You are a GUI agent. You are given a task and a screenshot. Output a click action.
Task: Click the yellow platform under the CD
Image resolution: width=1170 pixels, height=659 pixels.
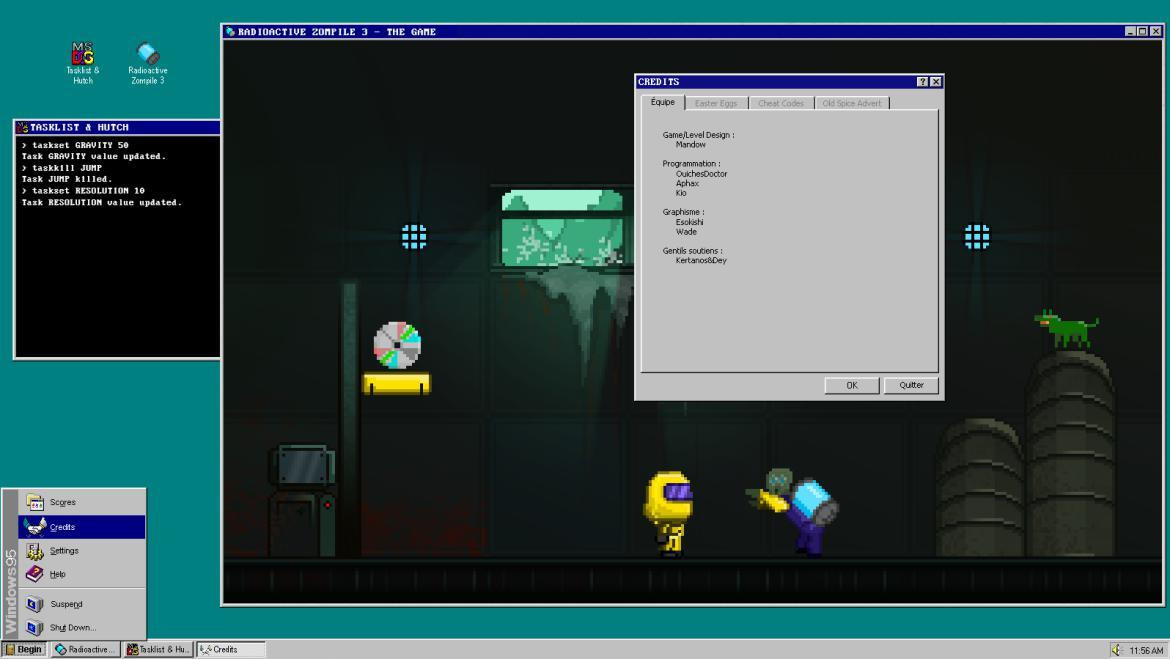[397, 384]
